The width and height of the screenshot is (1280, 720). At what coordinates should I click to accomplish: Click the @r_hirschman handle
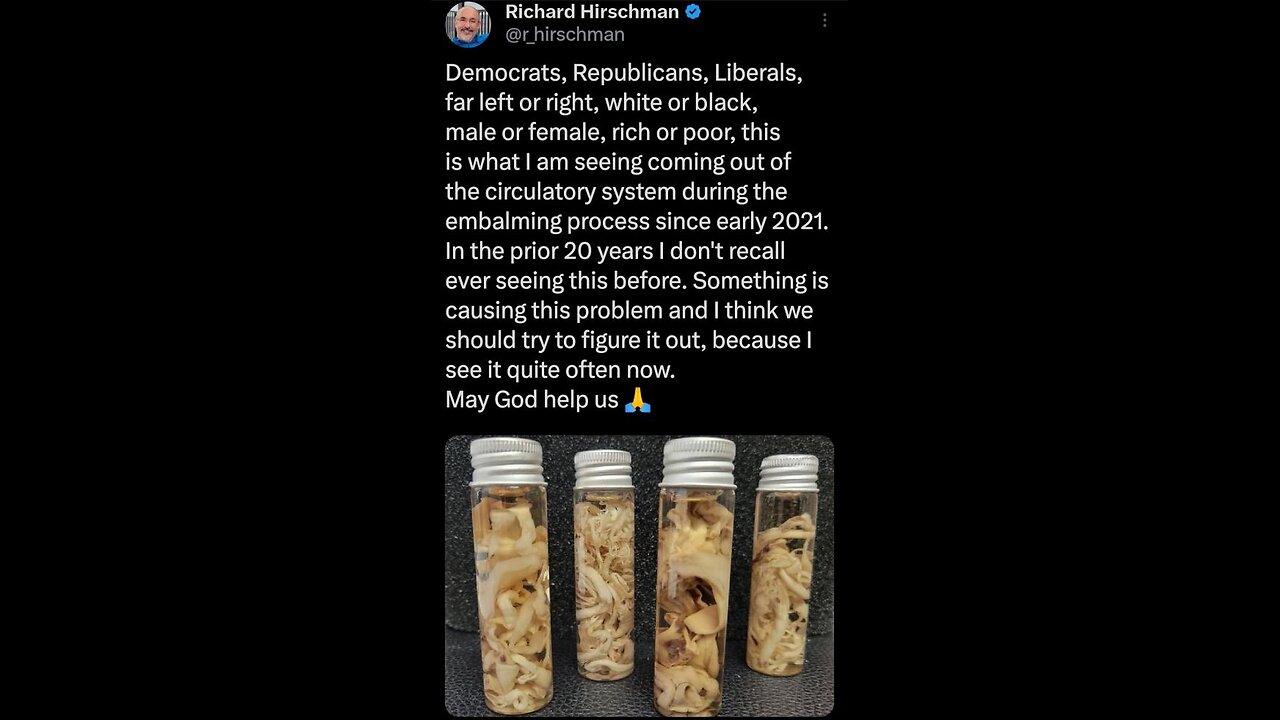click(x=564, y=34)
